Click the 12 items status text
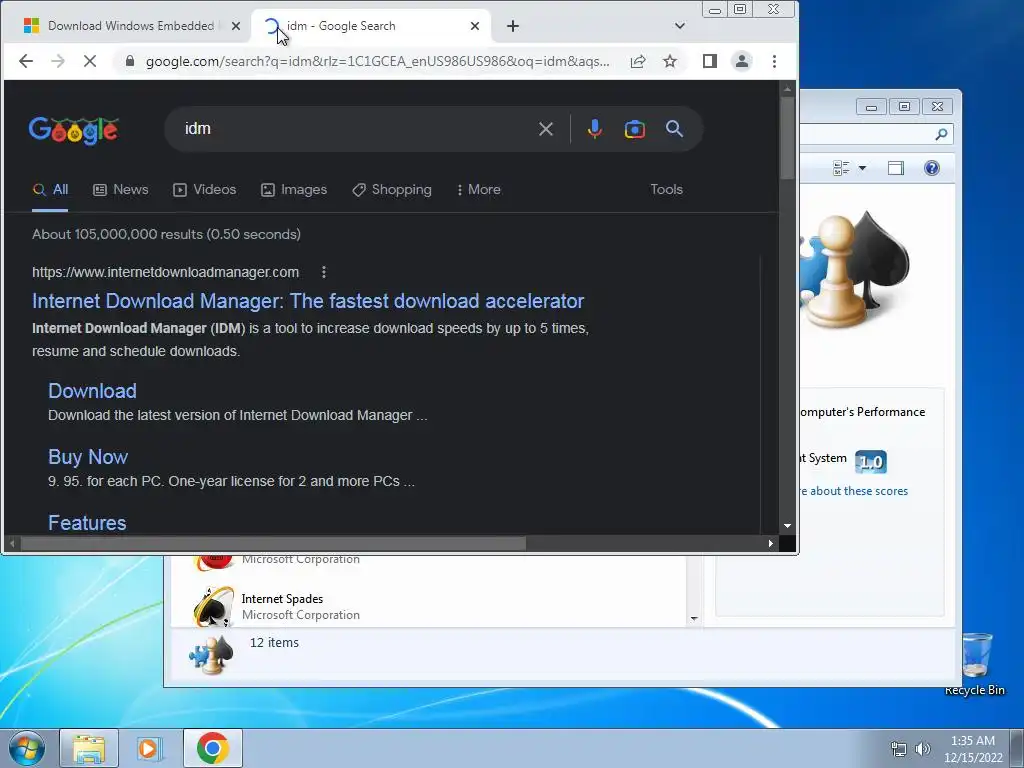Screen dimensions: 1024x768 [x=274, y=643]
